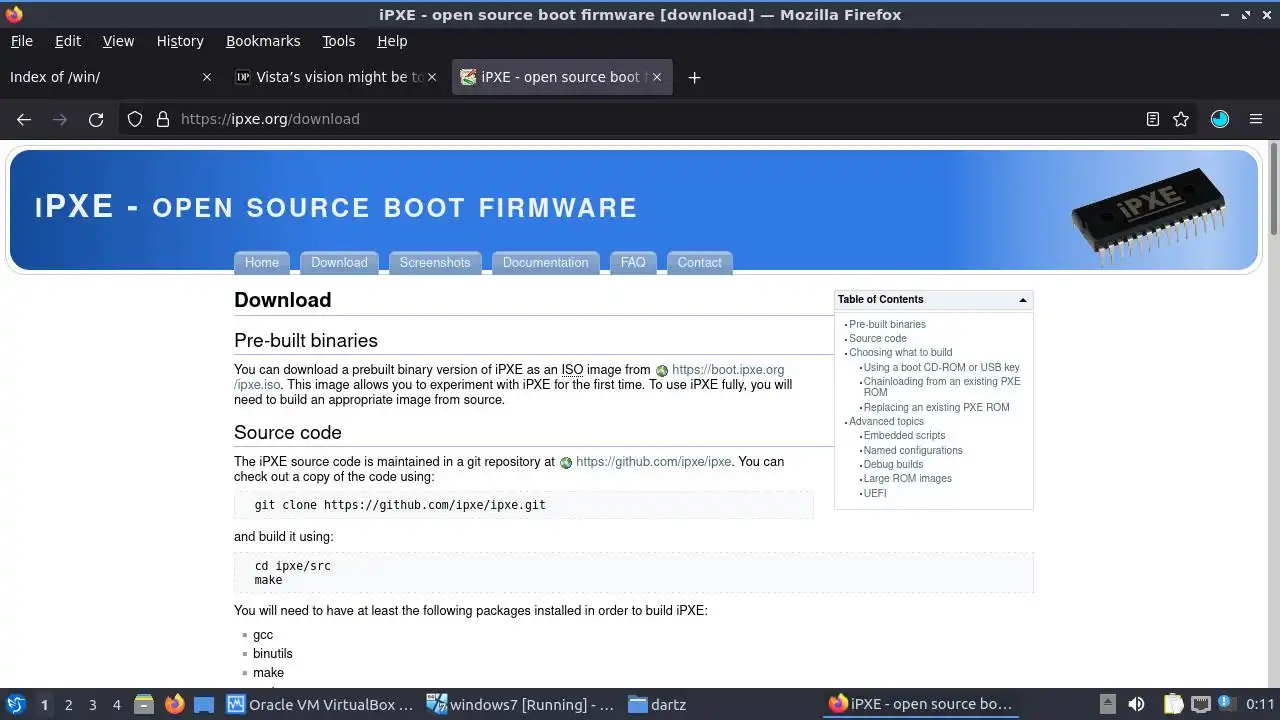Open the Bookmarks menu
Viewport: 1280px width, 720px height.
click(x=263, y=41)
